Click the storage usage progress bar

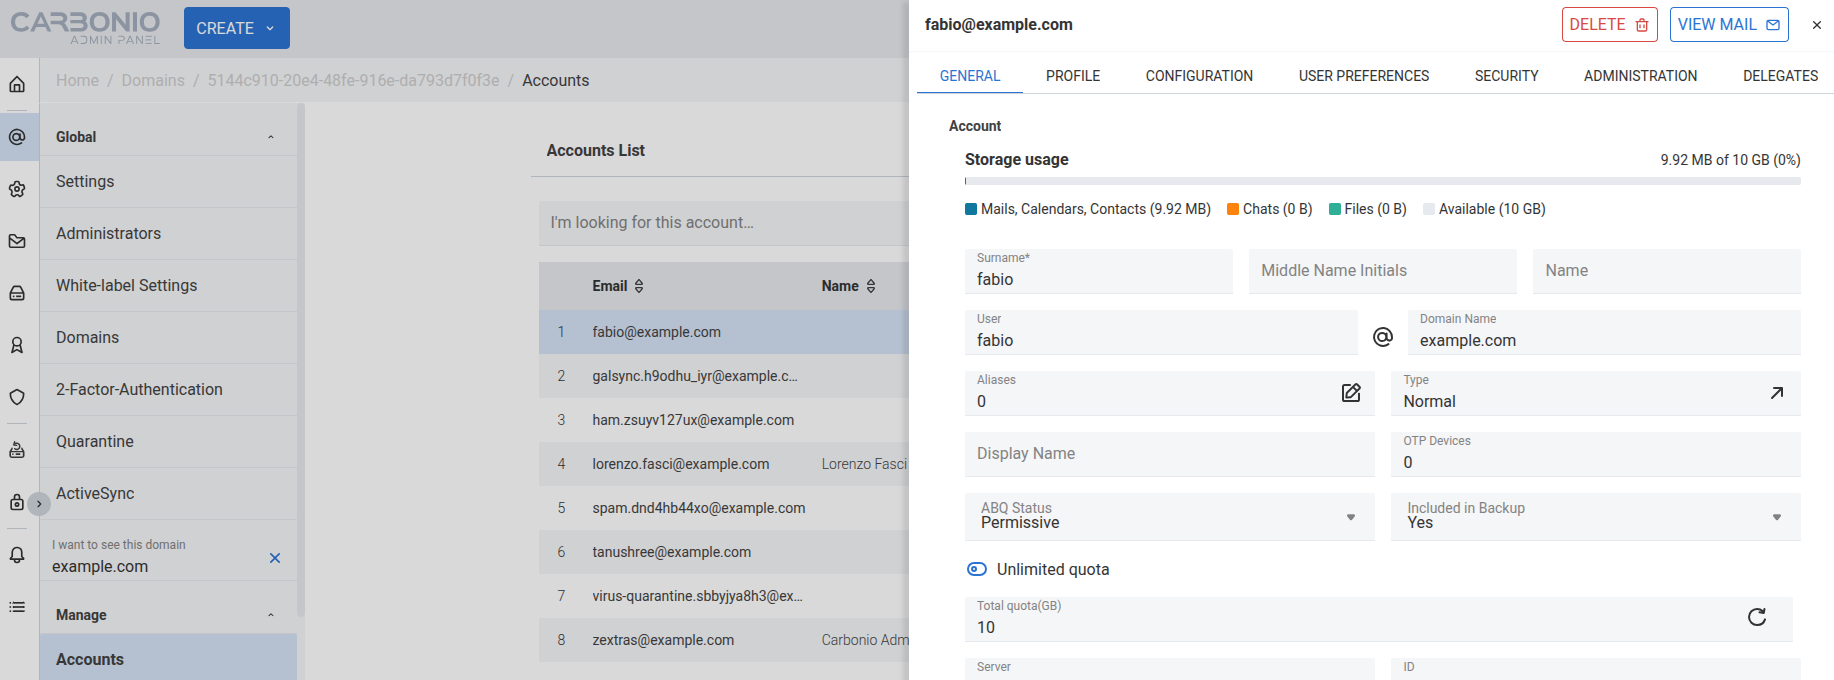pos(1383,181)
